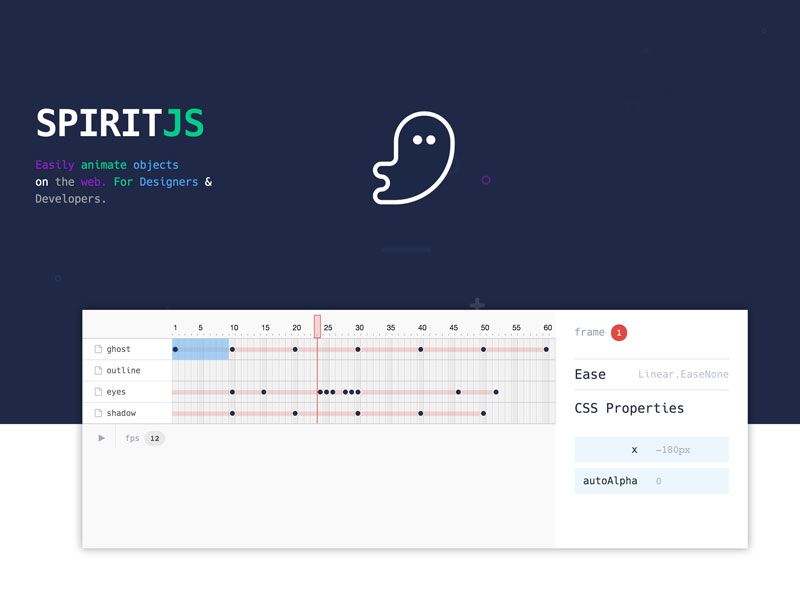Select eyes keyframe at frame 52
This screenshot has height=600, width=800.
tap(496, 392)
